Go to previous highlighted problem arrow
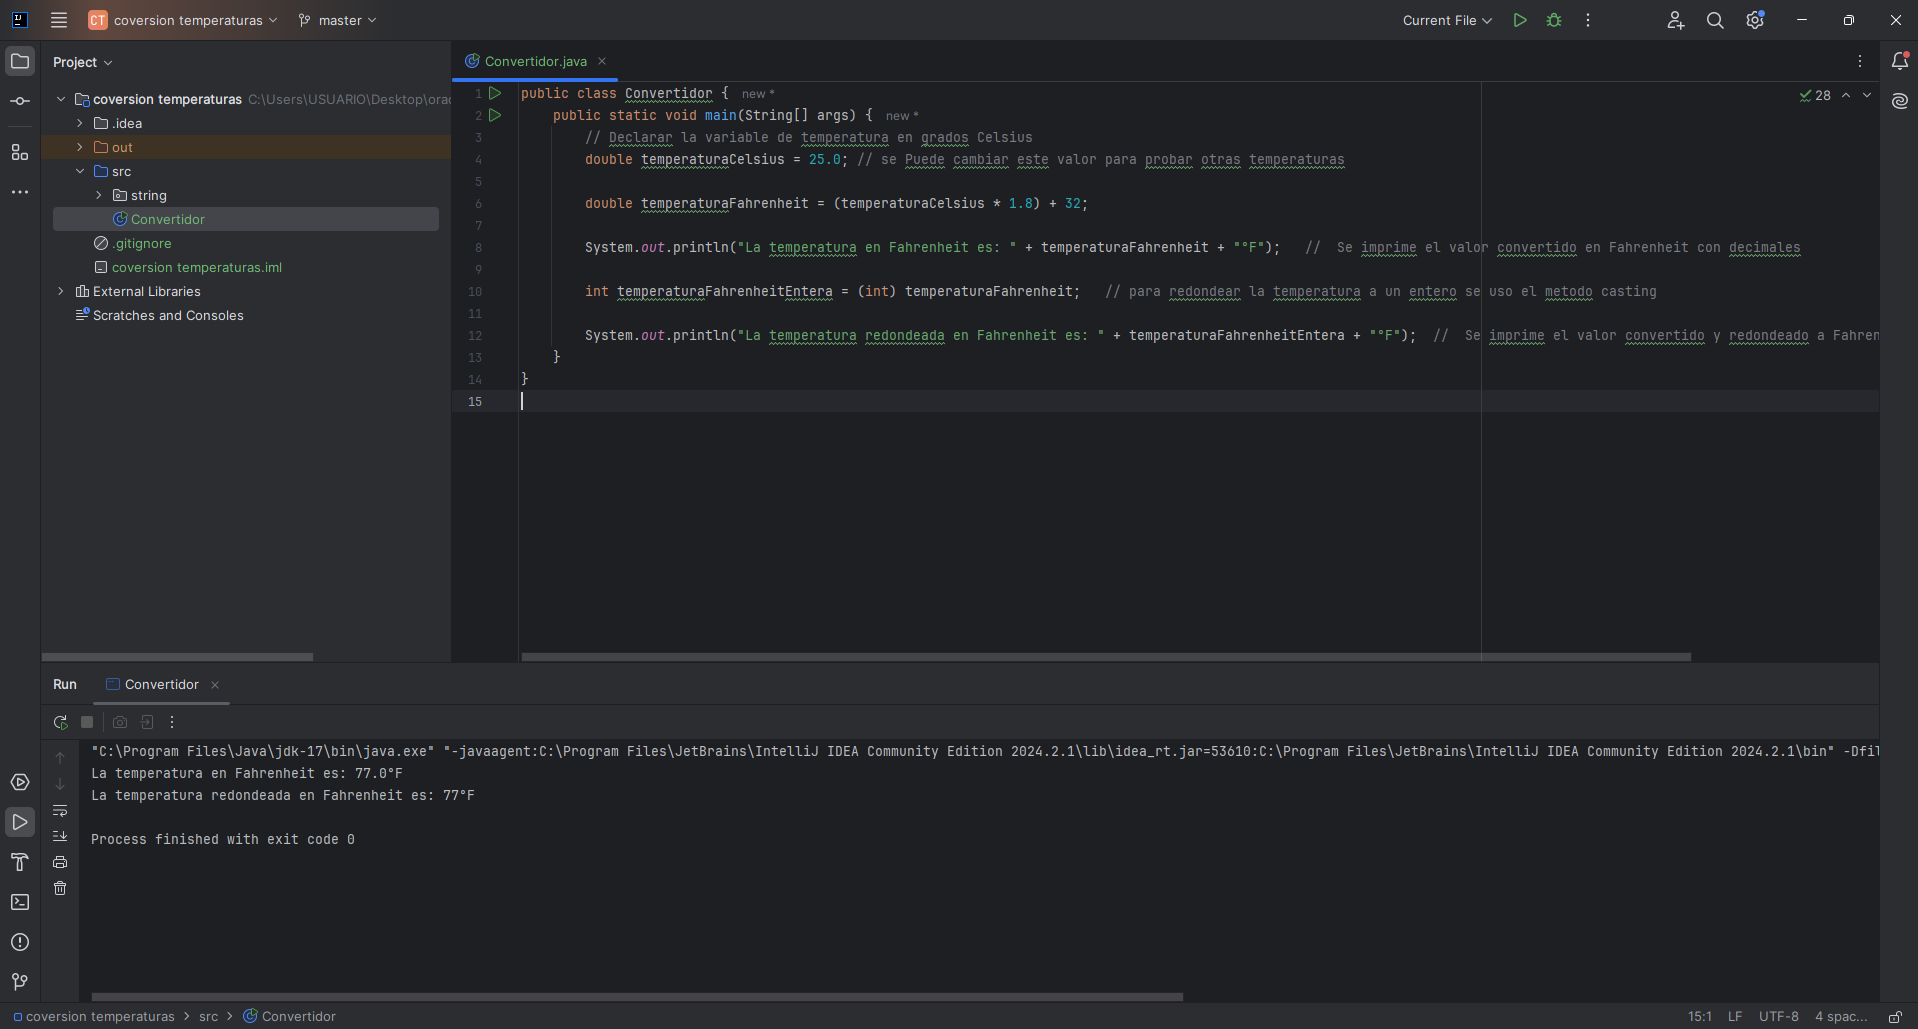Viewport: 1918px width, 1029px height. coord(1846,95)
